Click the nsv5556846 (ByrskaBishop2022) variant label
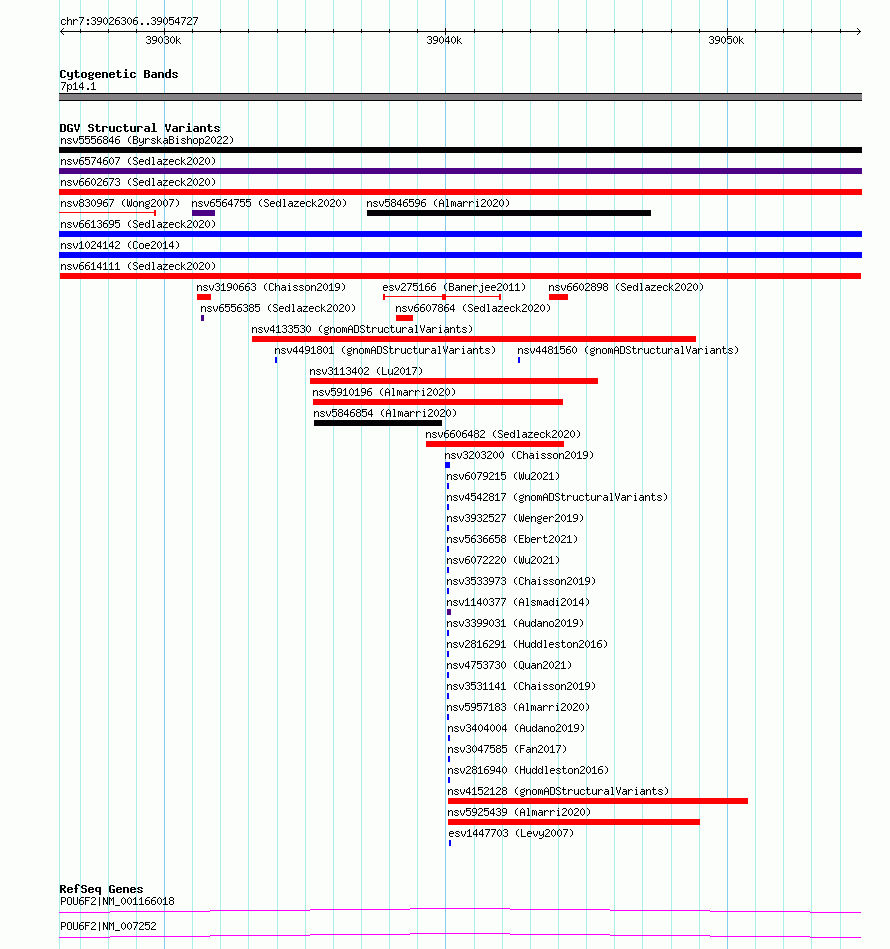Viewport: 890px width, 949px height. (147, 140)
